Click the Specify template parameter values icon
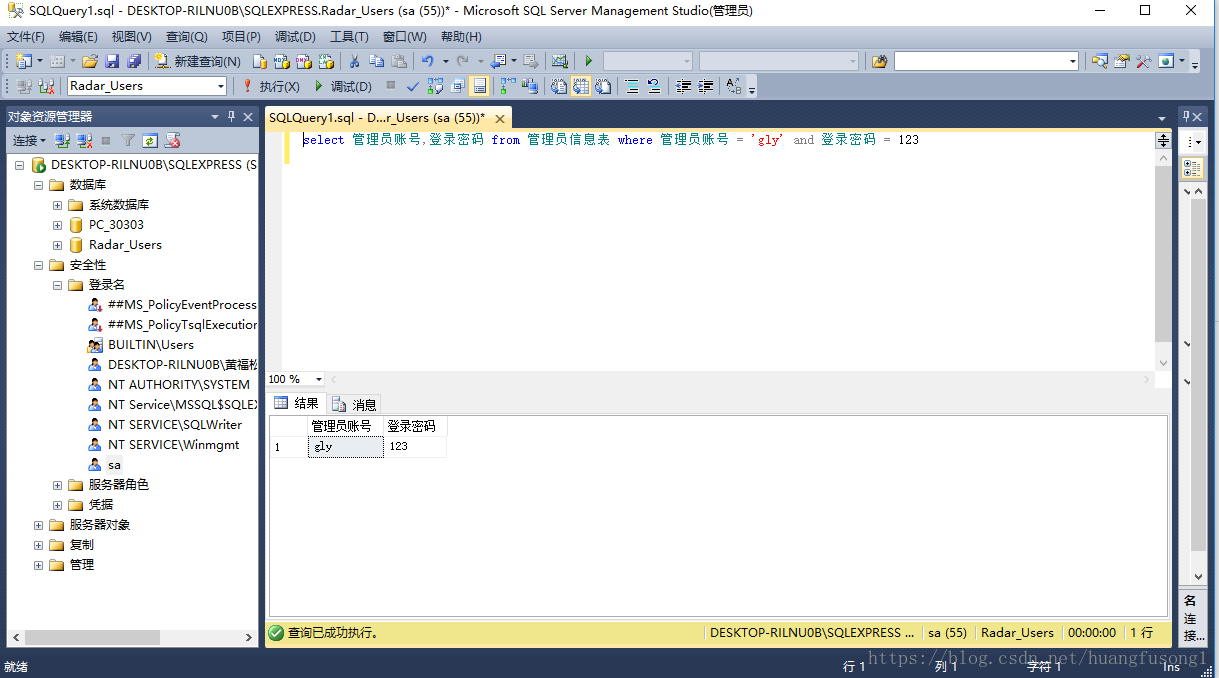Viewport: 1219px width, 678px height. point(733,86)
